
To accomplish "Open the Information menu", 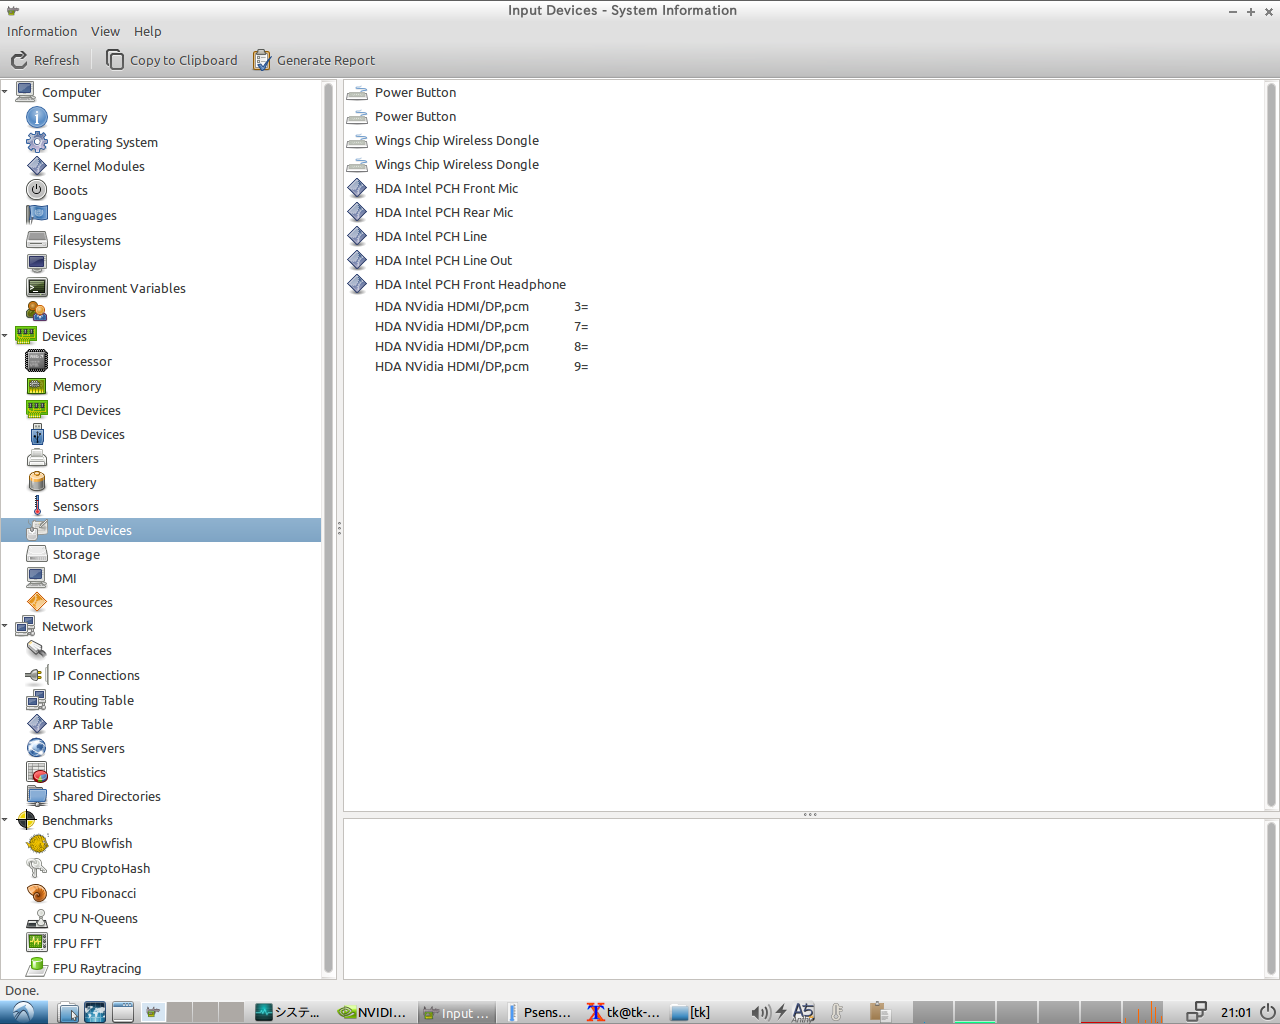I will click(x=42, y=31).
